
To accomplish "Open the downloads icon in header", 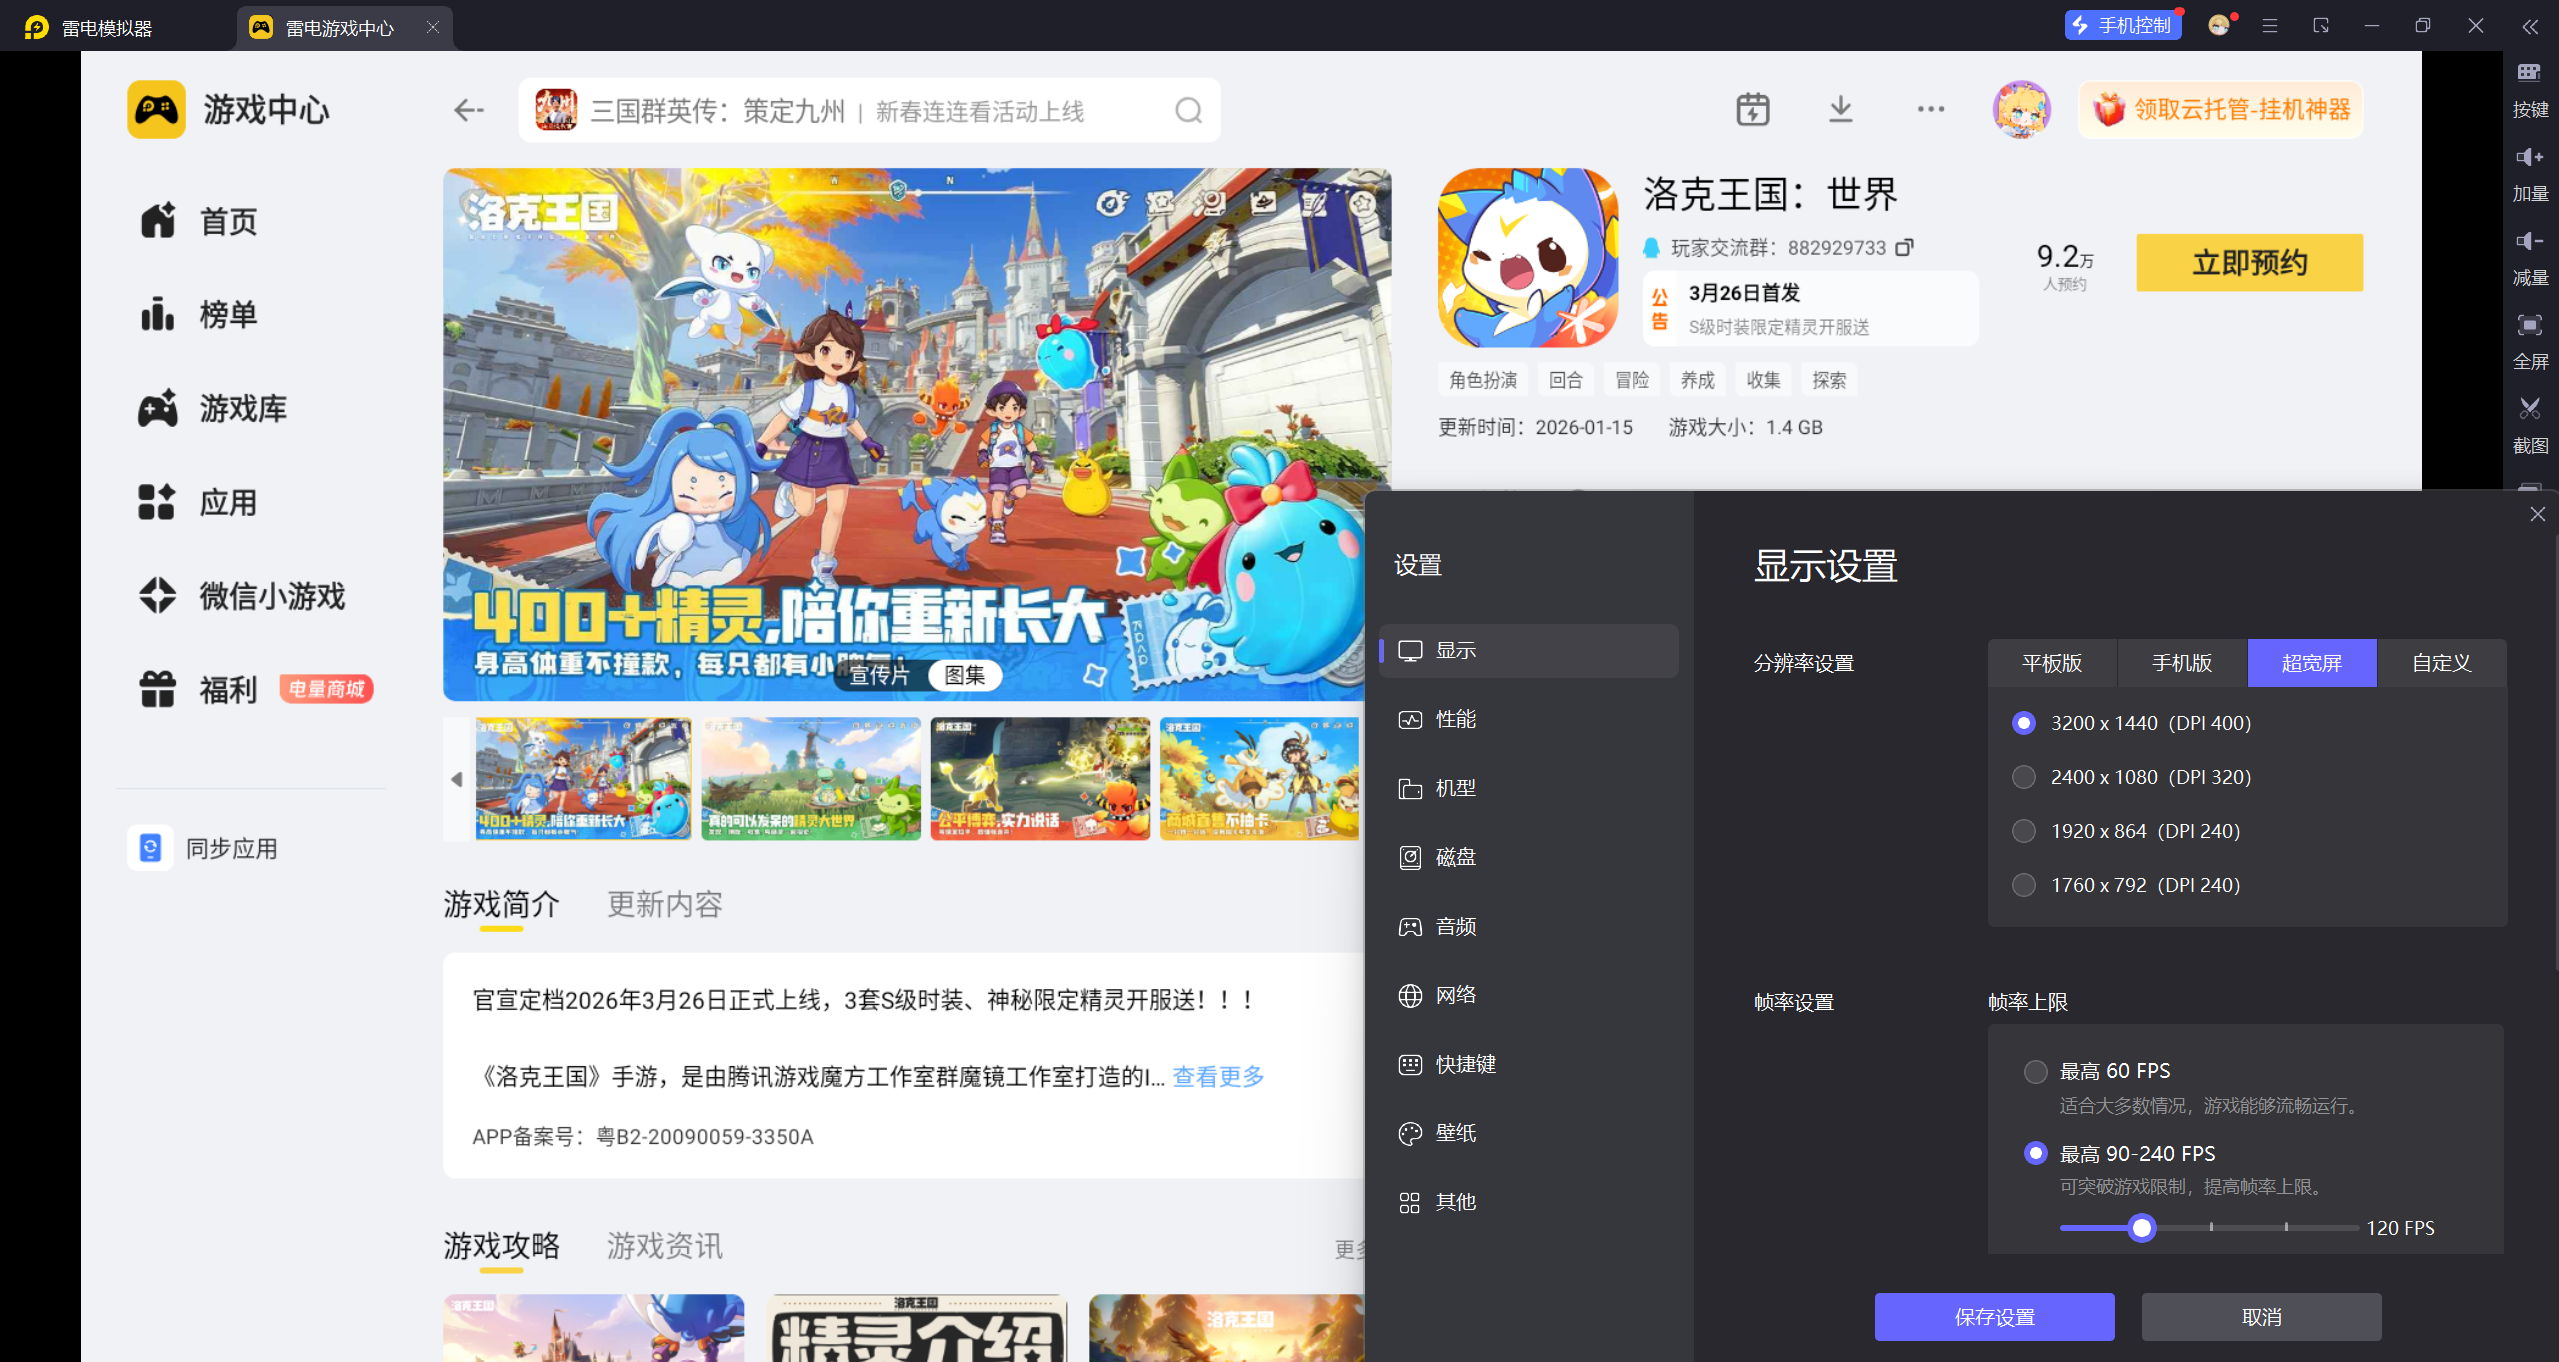I will coord(1840,109).
